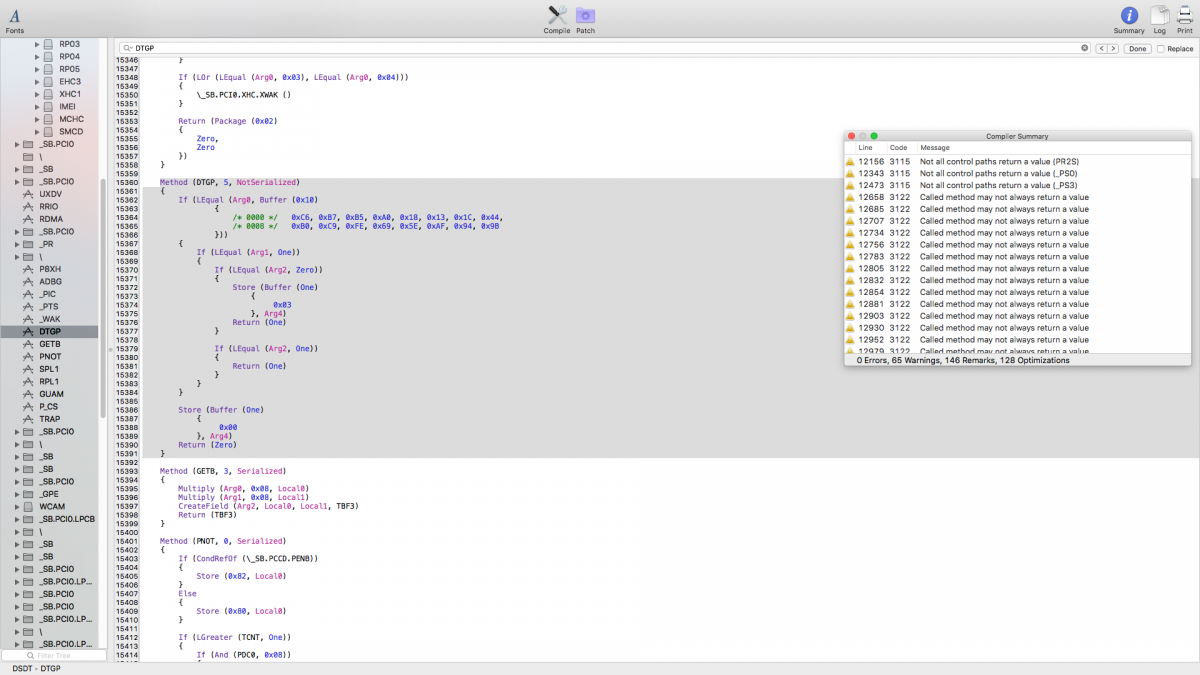The height and width of the screenshot is (675, 1200).
Task: Select the RDMA method in tree
Action: click(x=50, y=219)
